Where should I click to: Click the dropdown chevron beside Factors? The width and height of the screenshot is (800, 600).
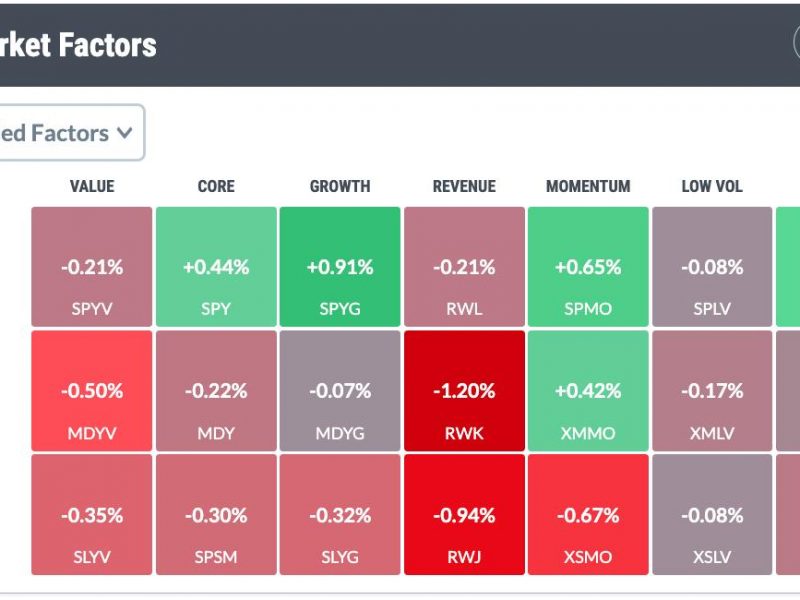coord(124,134)
